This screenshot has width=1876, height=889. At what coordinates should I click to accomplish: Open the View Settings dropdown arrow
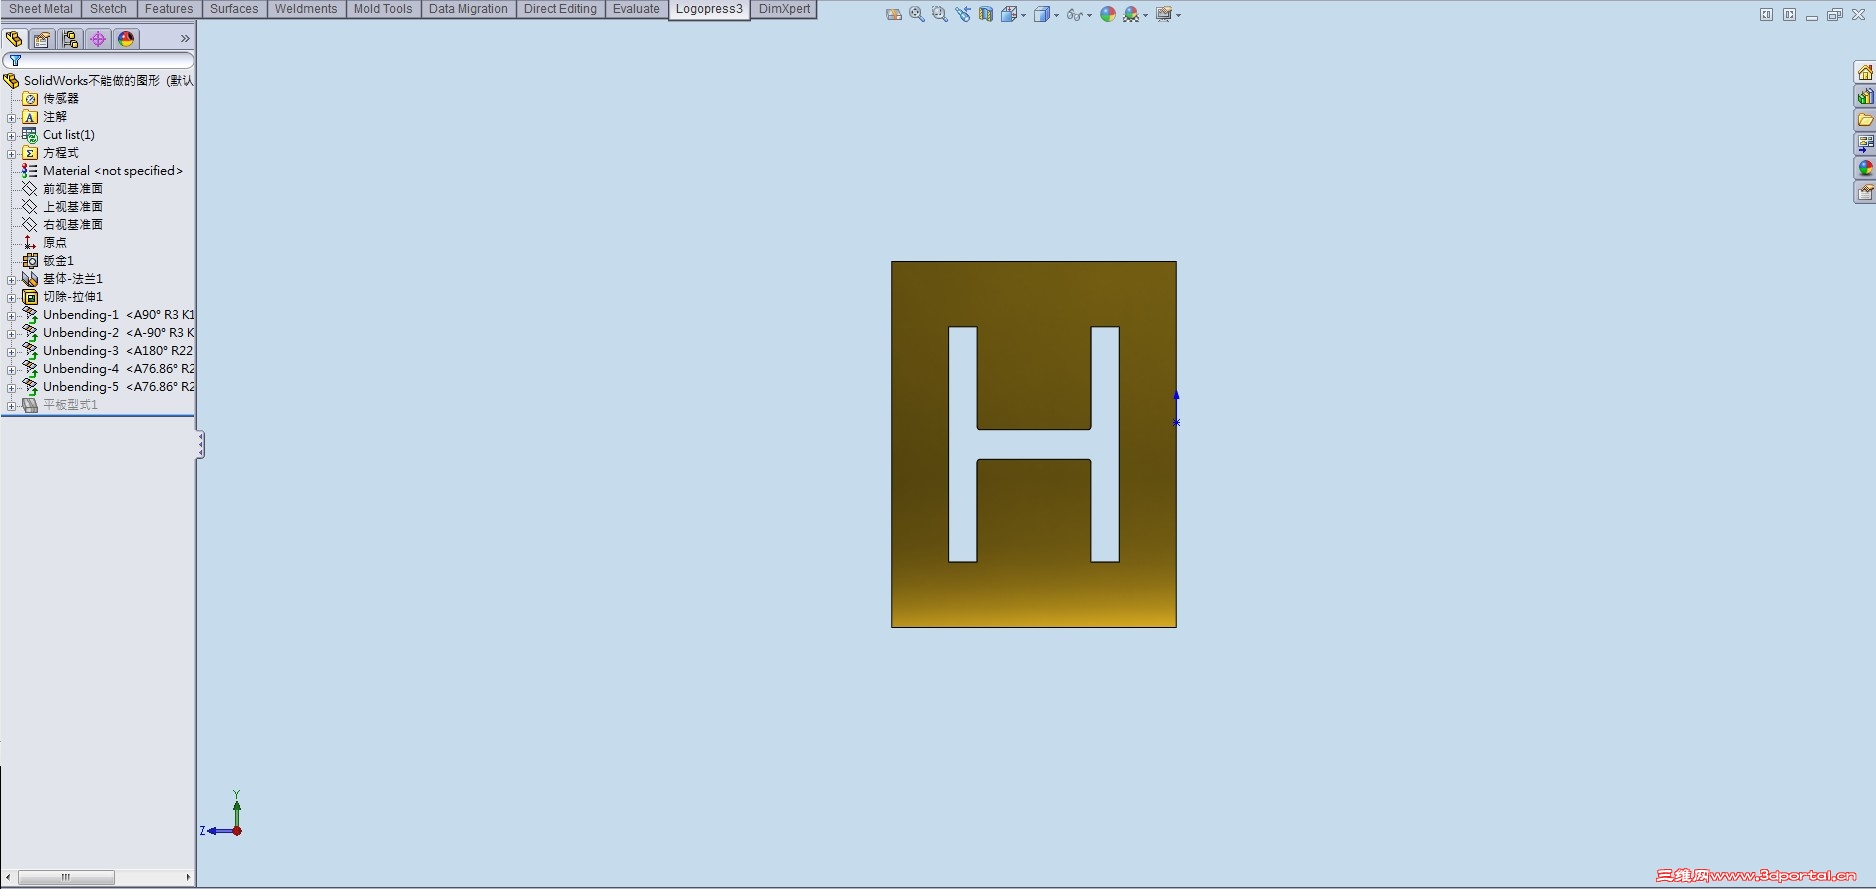(x=1179, y=16)
